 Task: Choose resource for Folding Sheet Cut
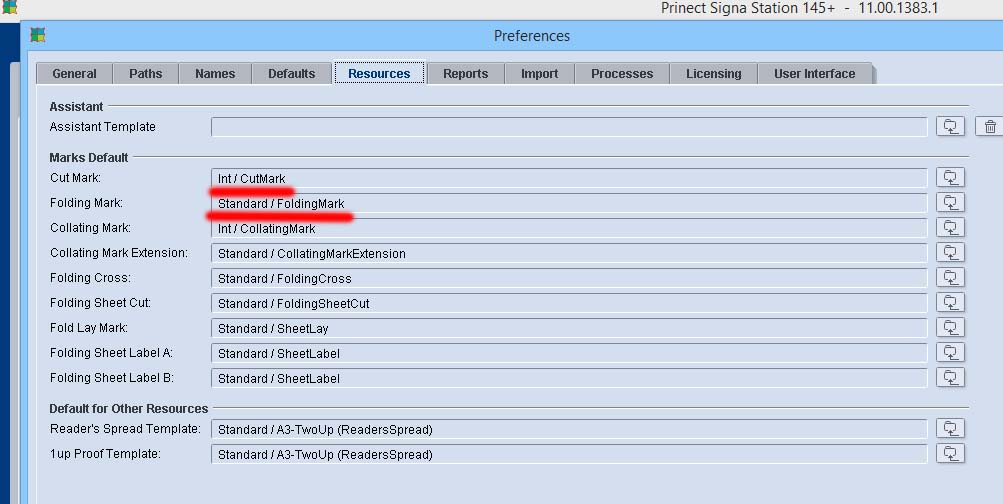[x=950, y=302]
